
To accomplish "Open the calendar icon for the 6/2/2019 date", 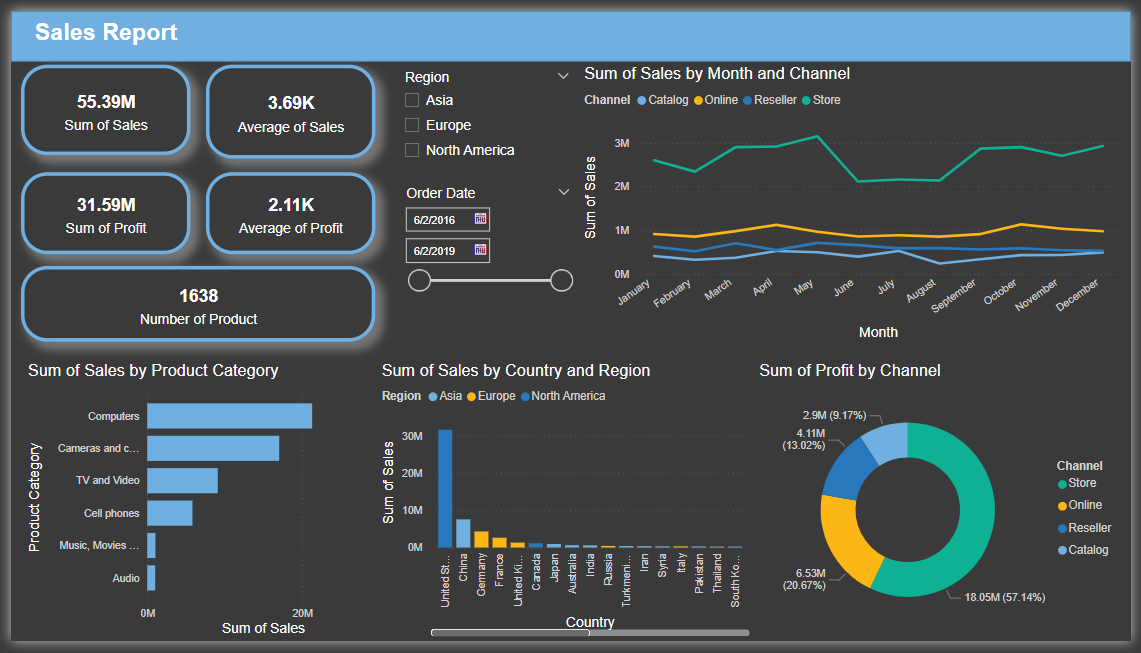I will pyautogui.click(x=481, y=251).
